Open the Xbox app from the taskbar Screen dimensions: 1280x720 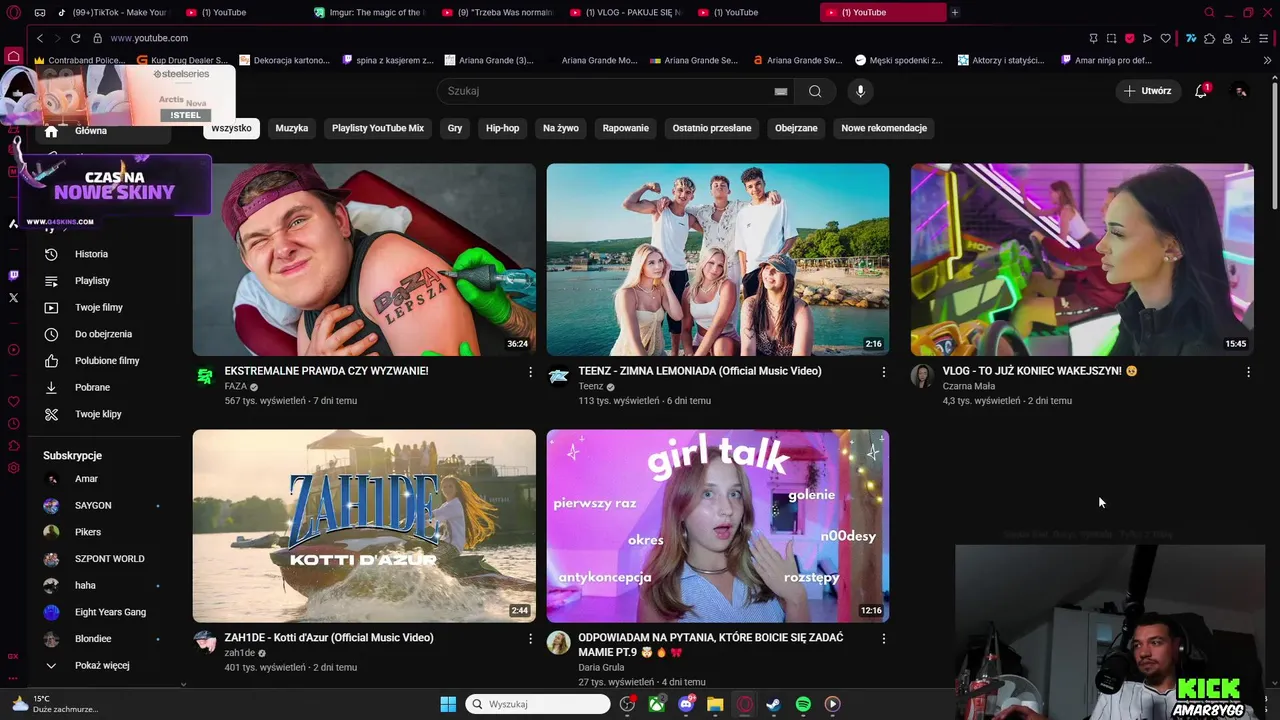[657, 704]
